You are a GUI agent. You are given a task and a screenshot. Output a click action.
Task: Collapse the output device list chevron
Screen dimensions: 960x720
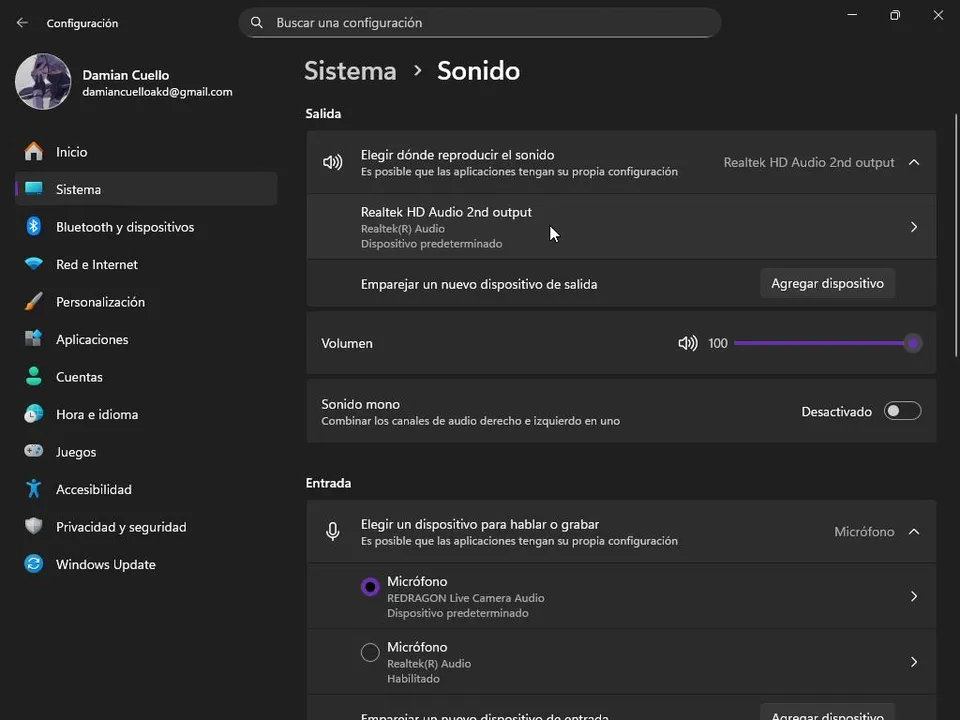click(x=914, y=162)
